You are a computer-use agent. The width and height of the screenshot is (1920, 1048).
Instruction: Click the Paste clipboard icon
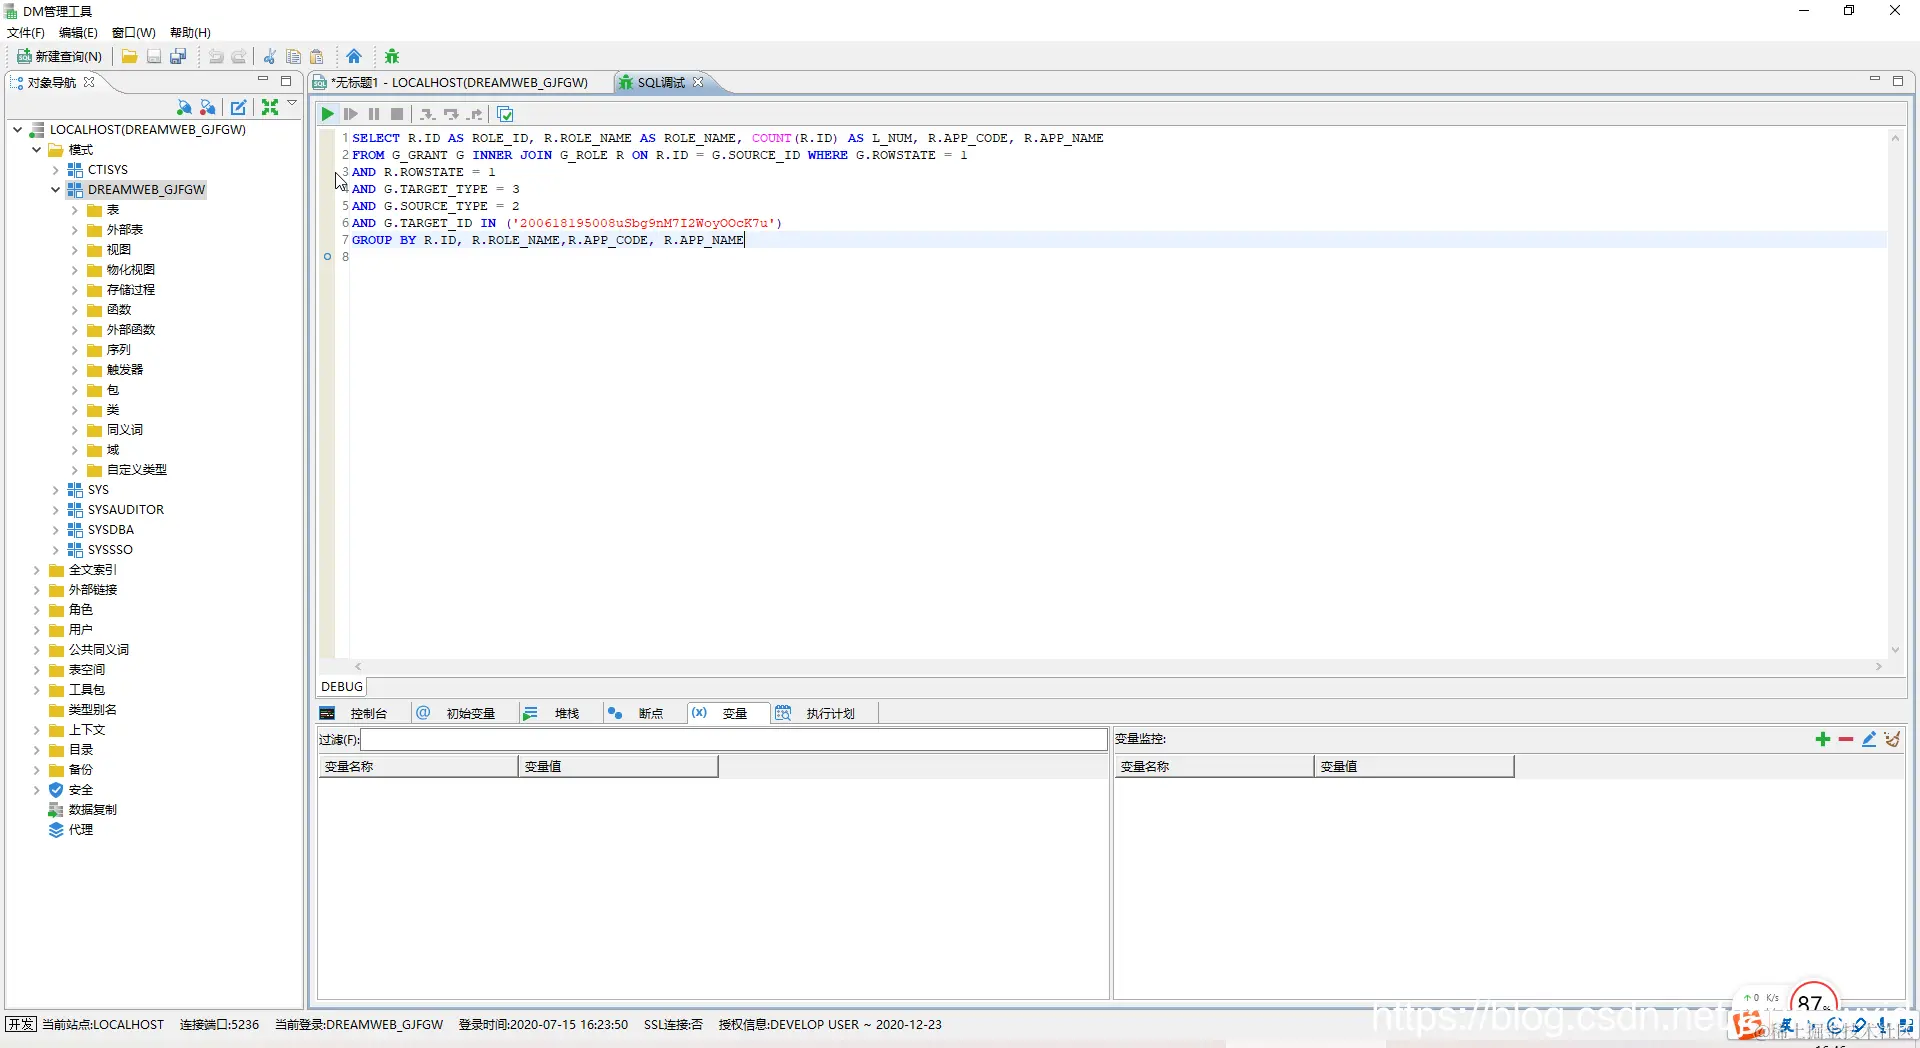pos(317,56)
